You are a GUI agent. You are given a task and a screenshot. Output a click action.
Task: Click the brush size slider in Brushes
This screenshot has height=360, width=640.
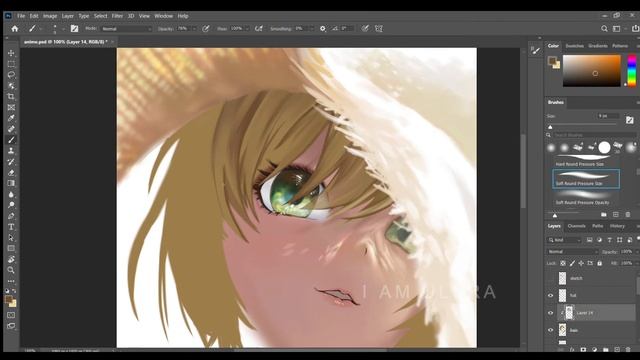(x=582, y=125)
